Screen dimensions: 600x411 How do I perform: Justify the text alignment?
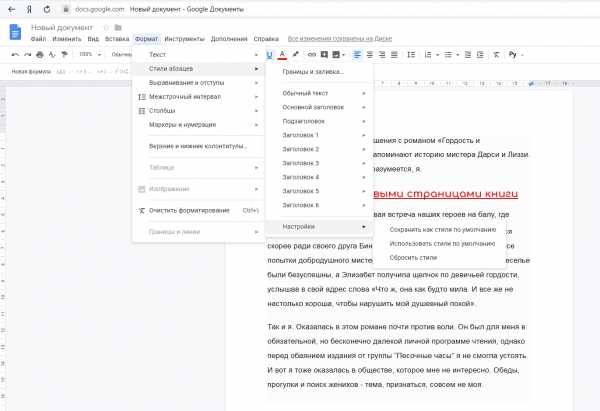[x=394, y=55]
